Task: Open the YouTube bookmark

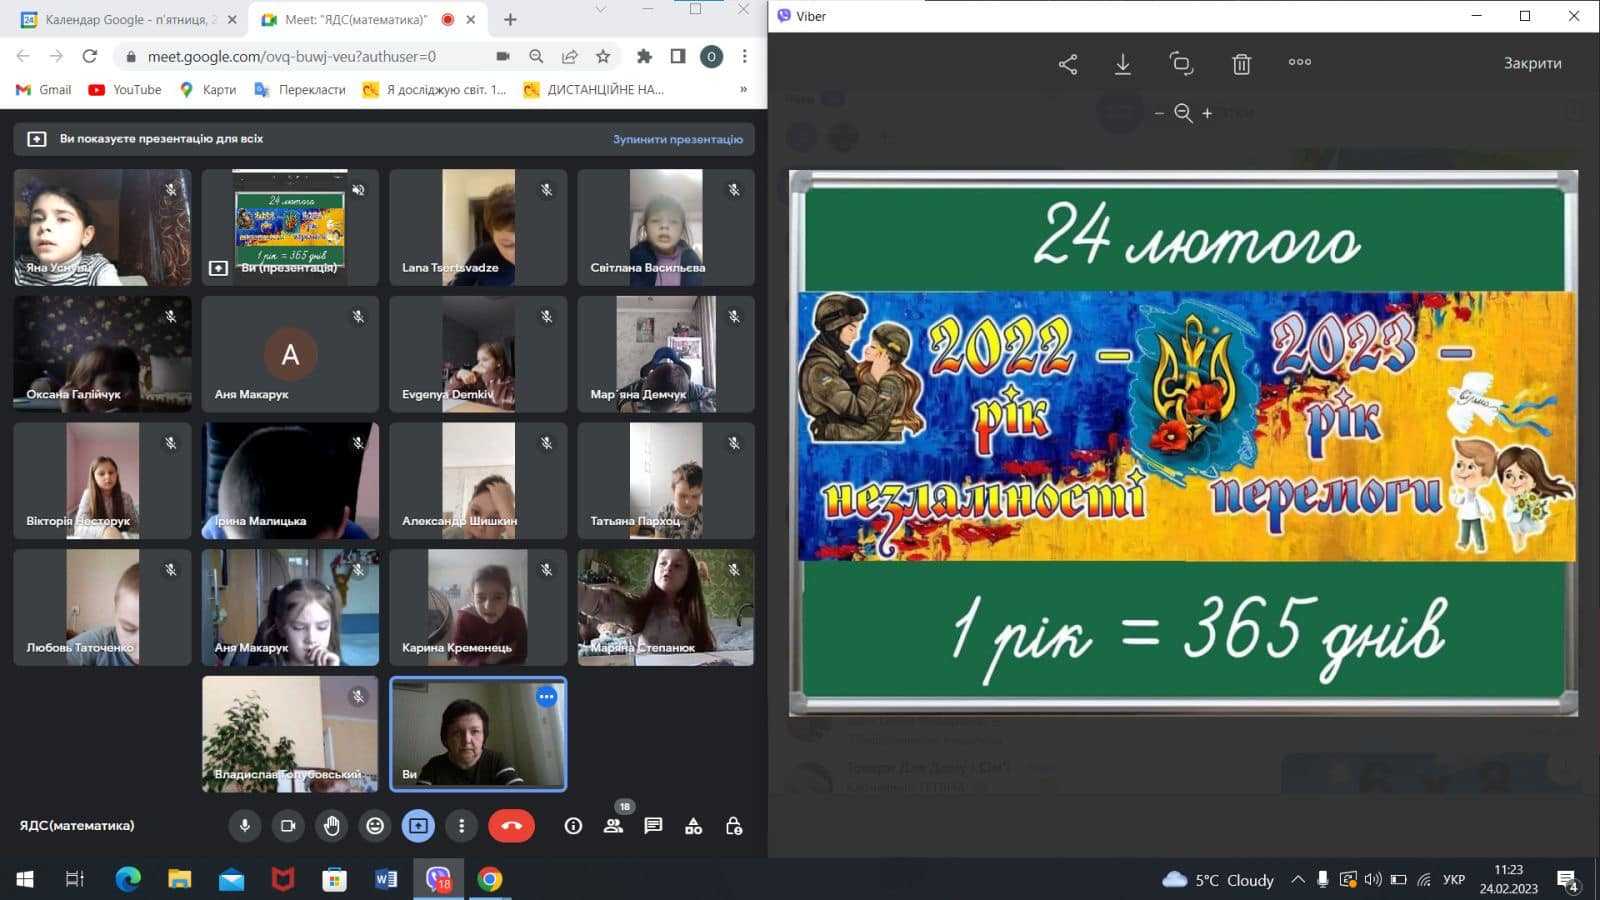Action: pyautogui.click(x=125, y=89)
